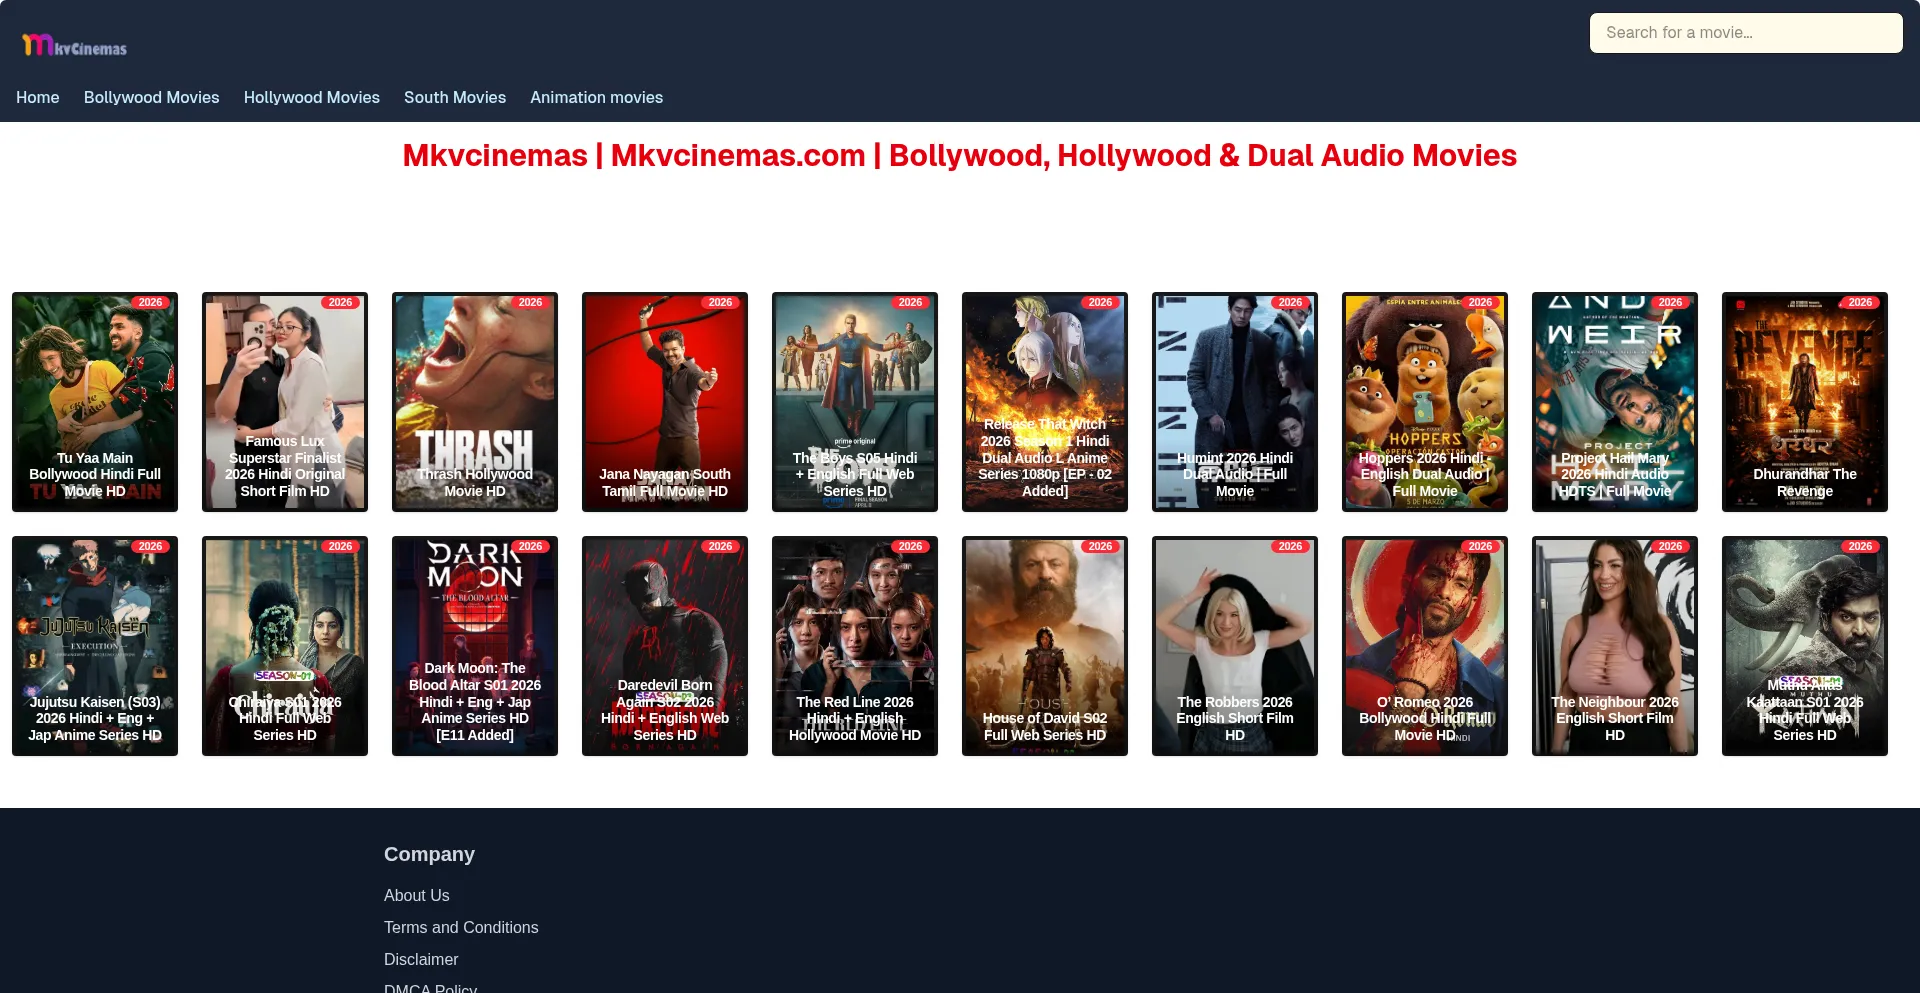Open O' Romeo 2026 Bollywood movie poster
1920x993 pixels.
coord(1425,646)
